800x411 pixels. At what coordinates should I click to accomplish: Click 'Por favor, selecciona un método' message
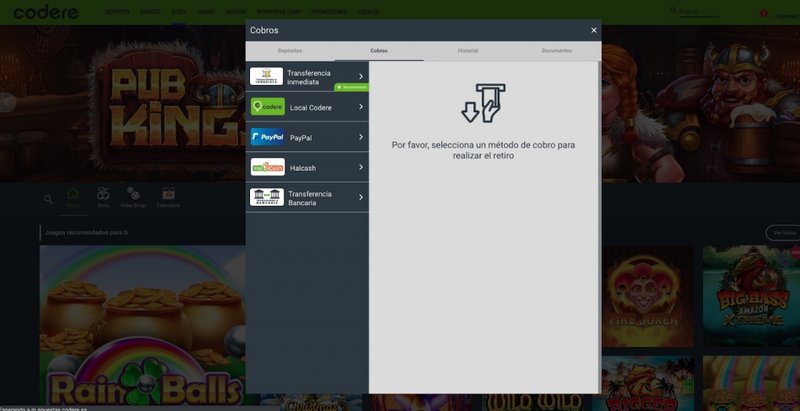483,150
